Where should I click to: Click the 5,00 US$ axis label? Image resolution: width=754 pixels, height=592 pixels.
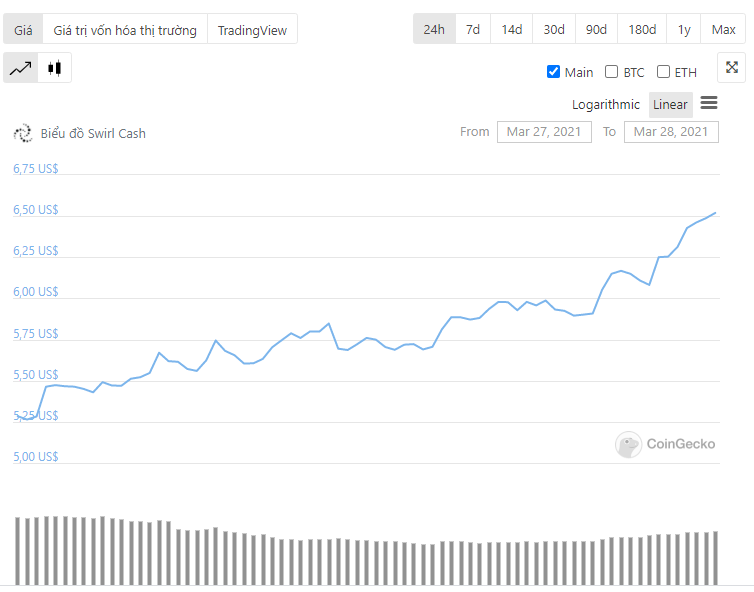coord(36,456)
